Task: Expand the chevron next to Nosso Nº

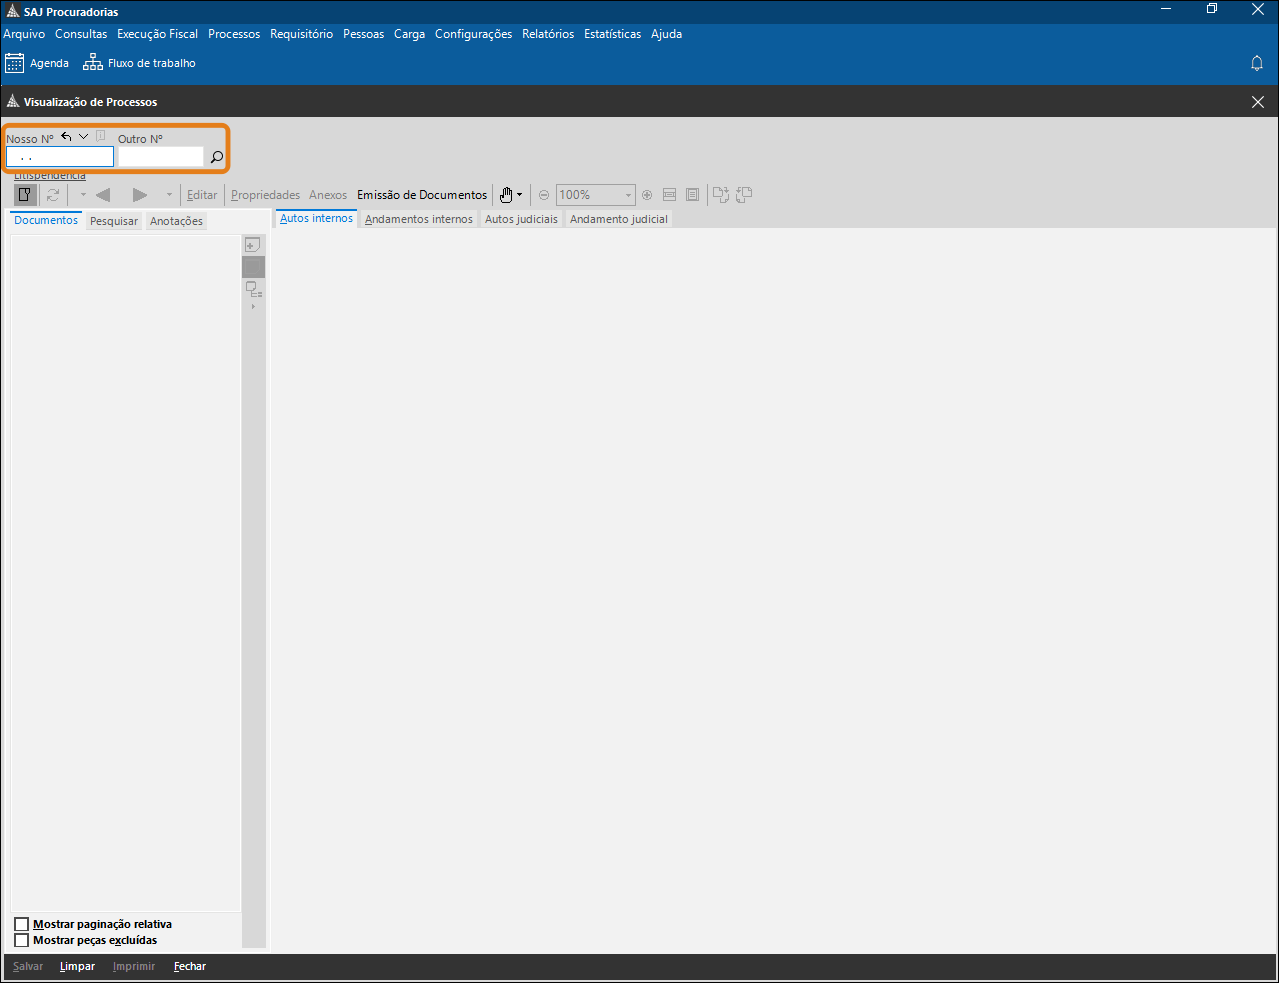Action: click(84, 137)
